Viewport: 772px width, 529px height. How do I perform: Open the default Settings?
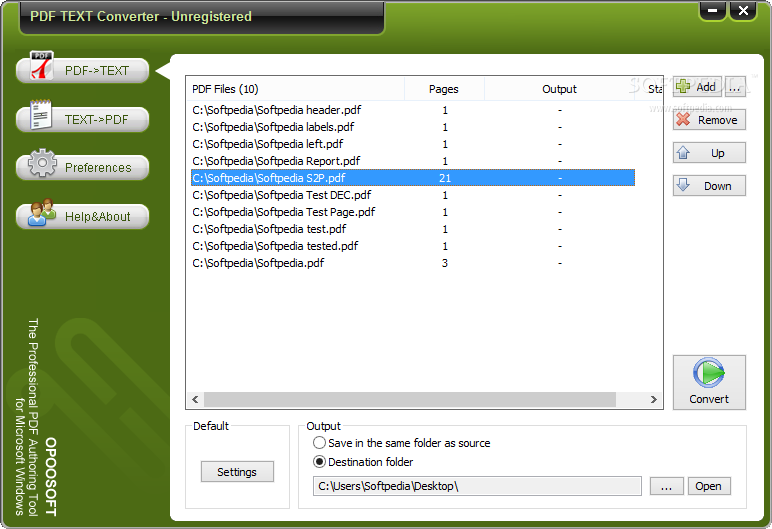237,472
